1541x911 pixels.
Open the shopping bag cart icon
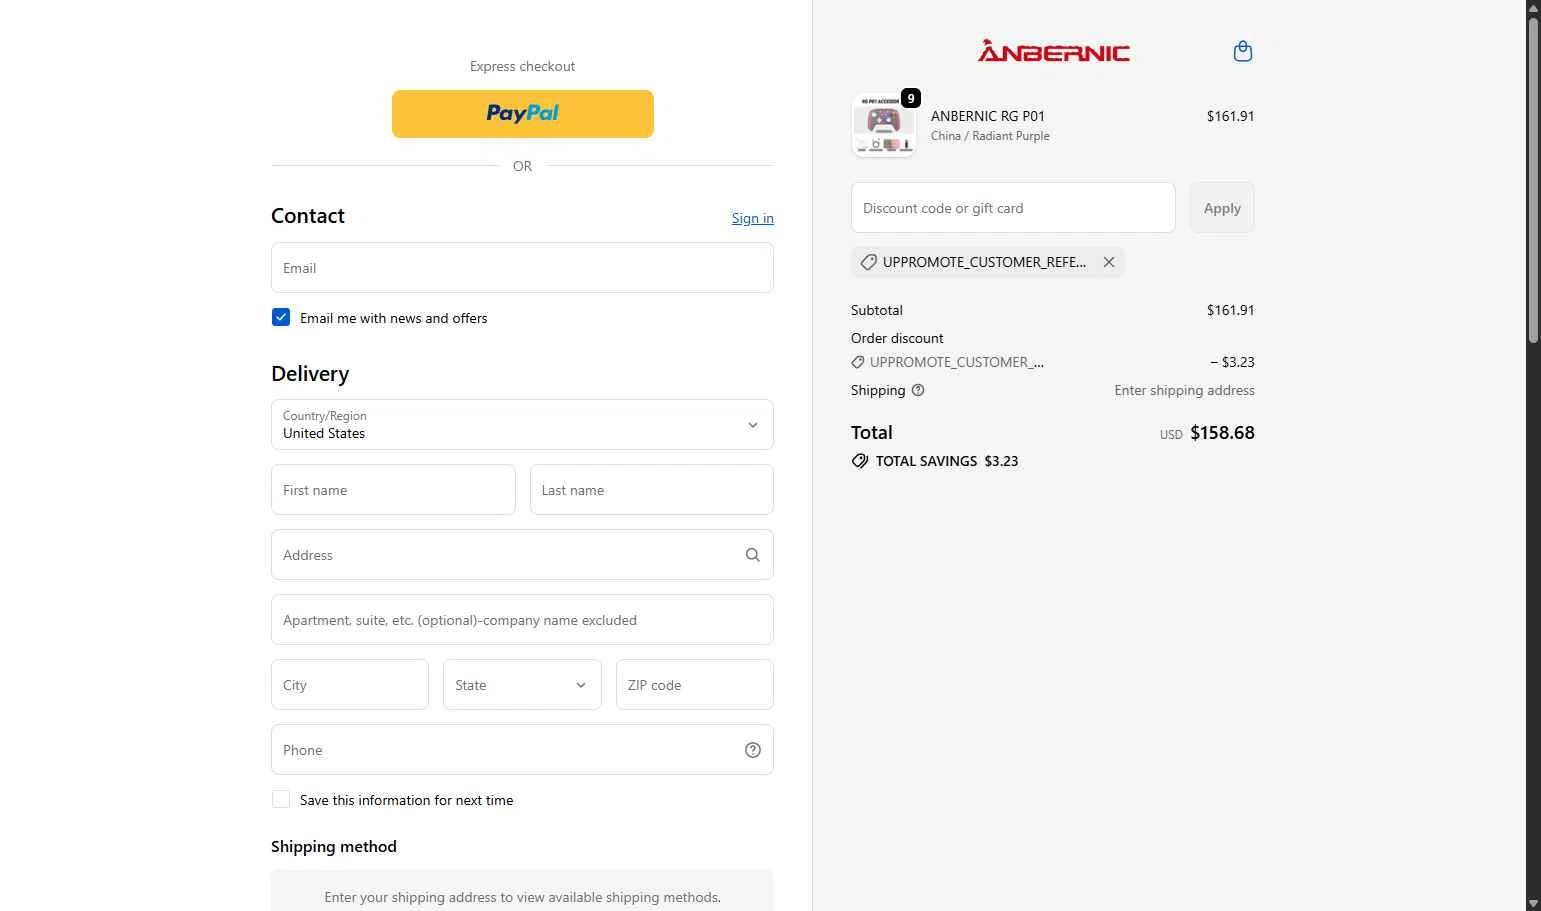pos(1243,51)
